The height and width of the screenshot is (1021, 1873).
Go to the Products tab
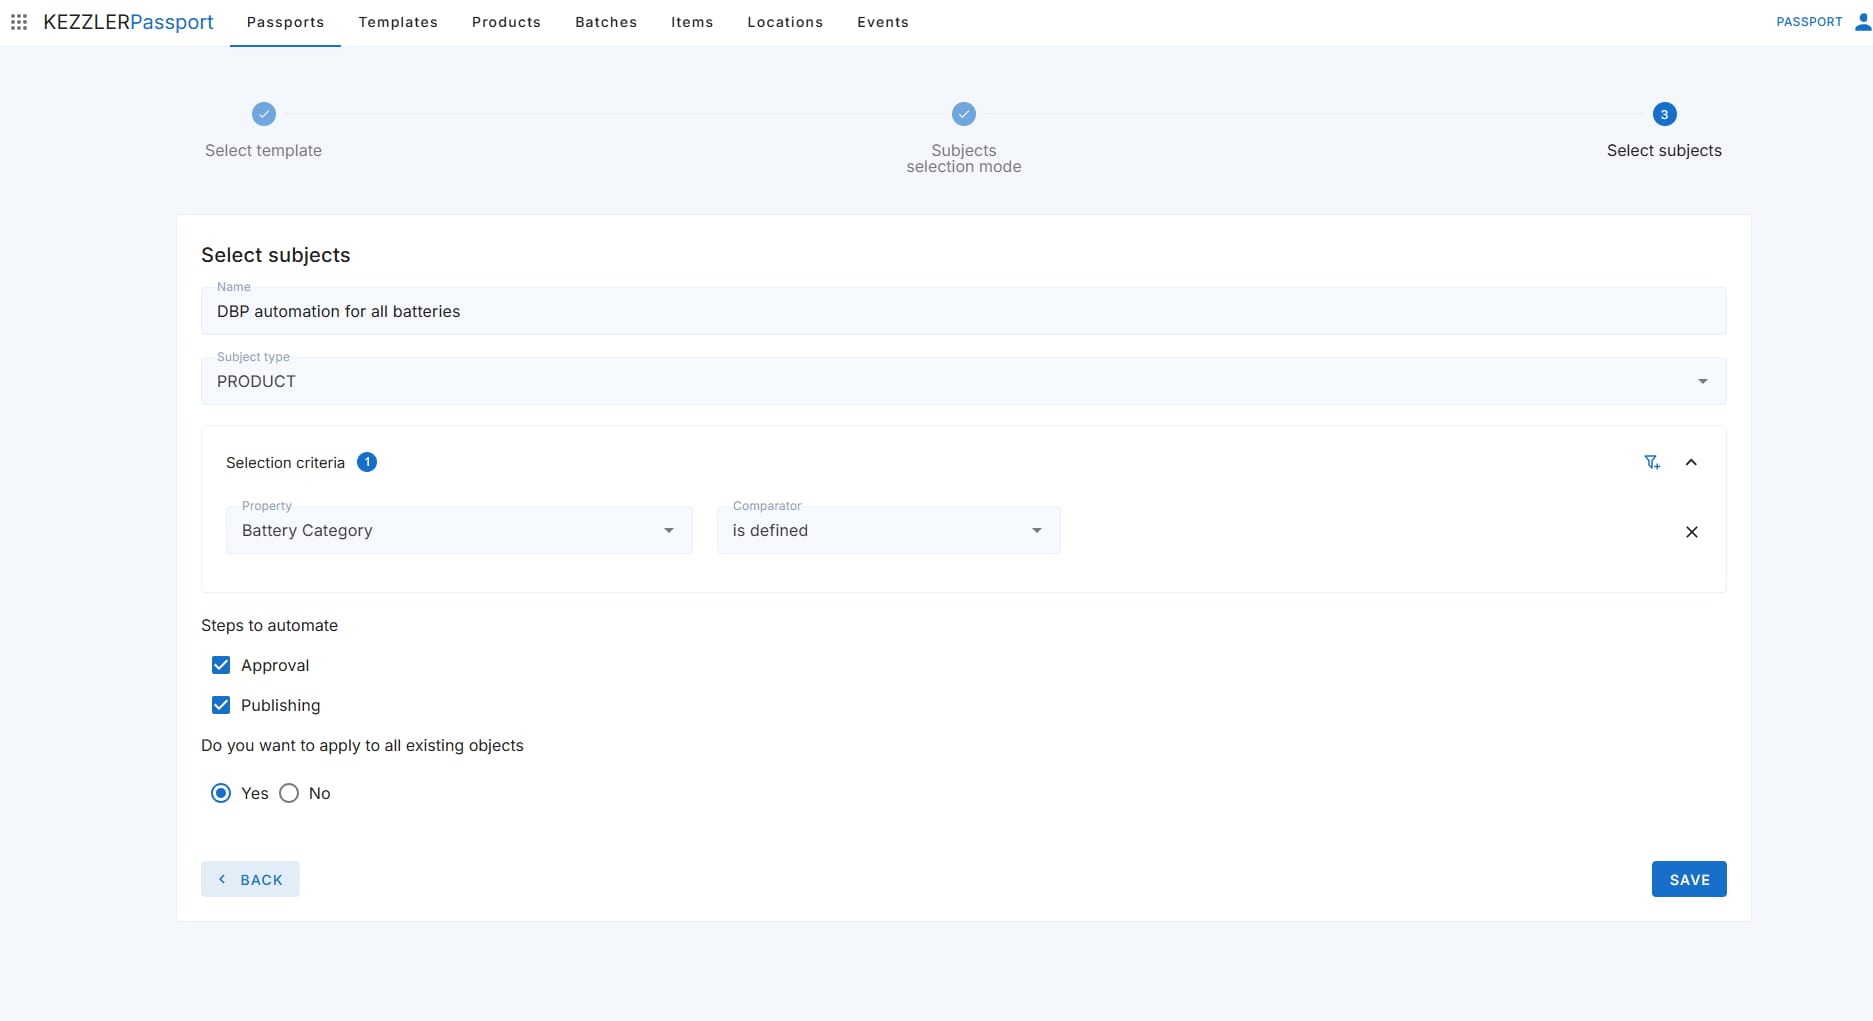[506, 22]
